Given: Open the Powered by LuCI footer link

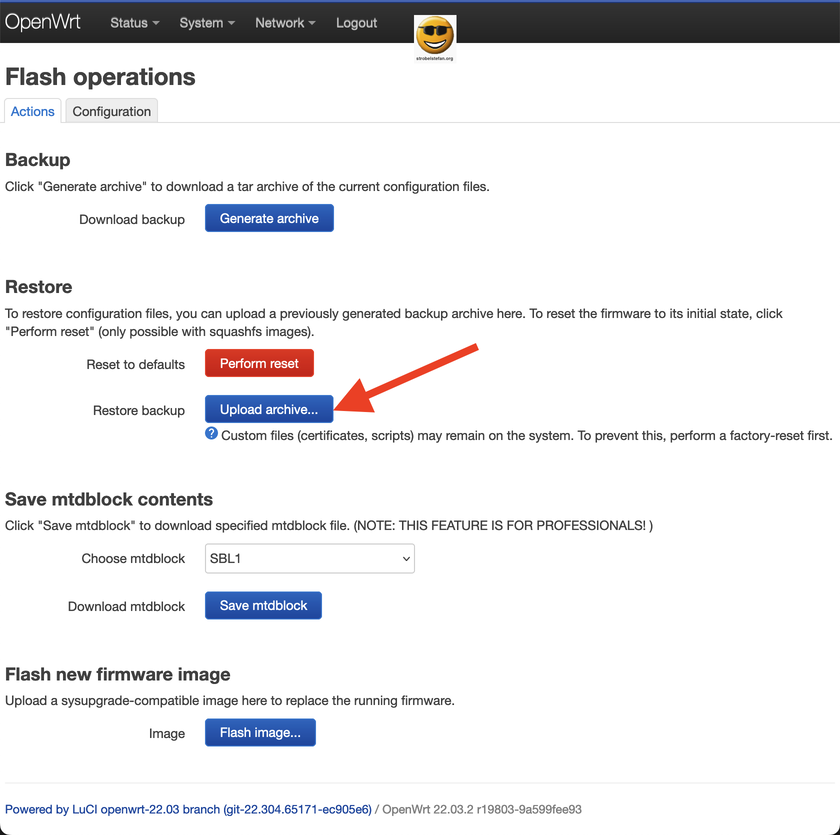Looking at the screenshot, I should (x=188, y=809).
